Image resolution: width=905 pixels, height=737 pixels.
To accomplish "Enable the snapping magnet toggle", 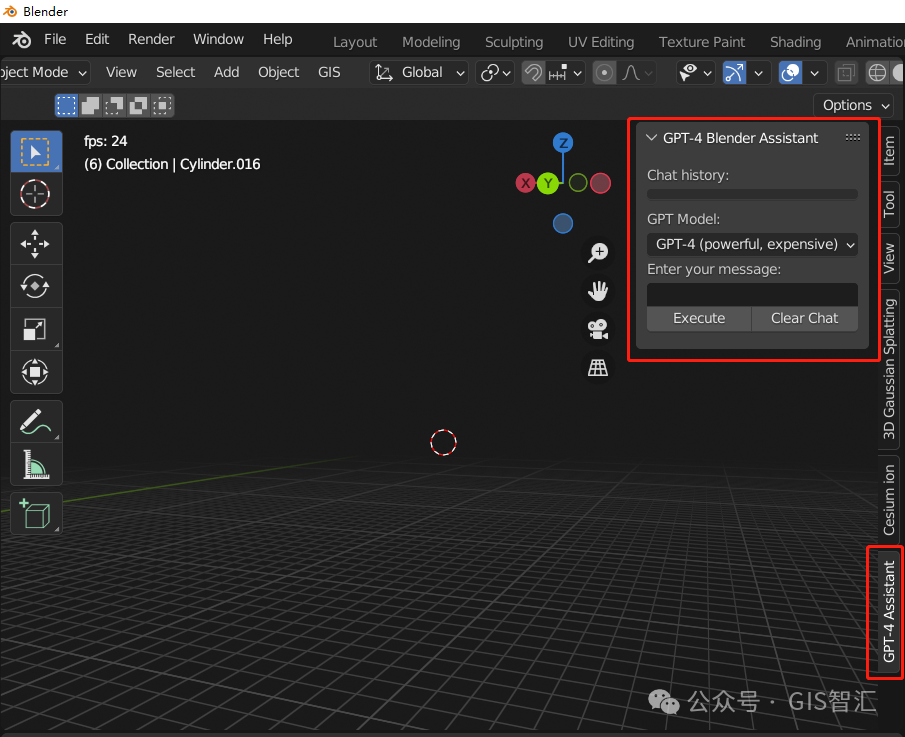I will tap(533, 72).
